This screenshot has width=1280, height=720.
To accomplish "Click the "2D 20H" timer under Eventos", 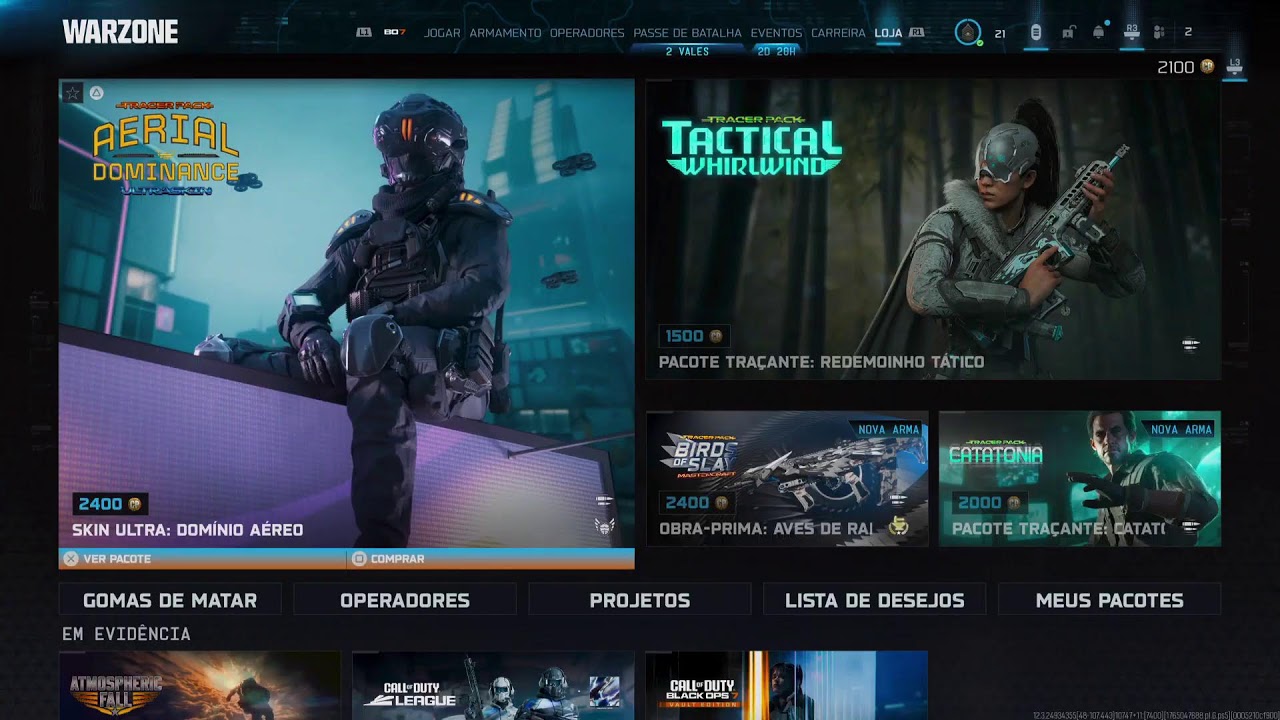I will (776, 51).
